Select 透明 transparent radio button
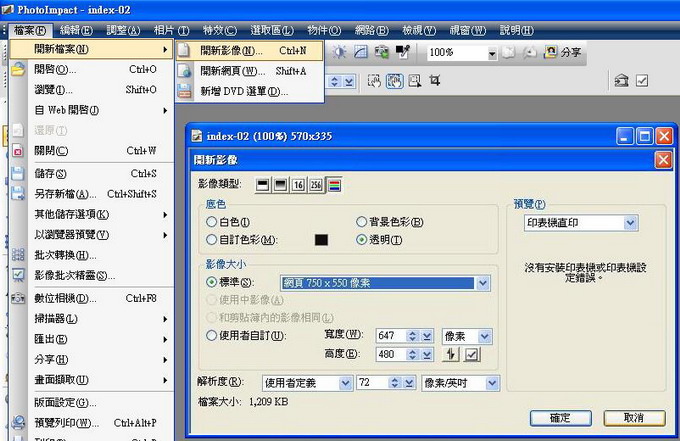Image resolution: width=680 pixels, height=441 pixels. (361, 239)
